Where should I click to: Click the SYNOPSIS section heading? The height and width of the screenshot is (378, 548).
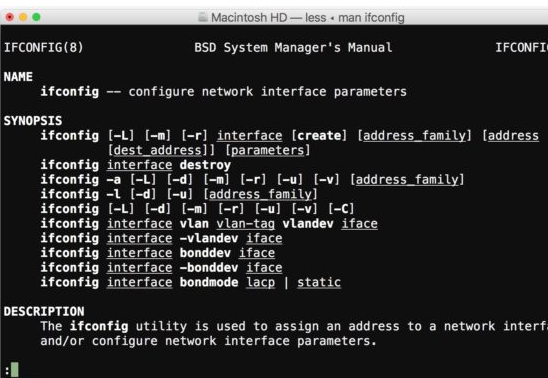click(33, 121)
